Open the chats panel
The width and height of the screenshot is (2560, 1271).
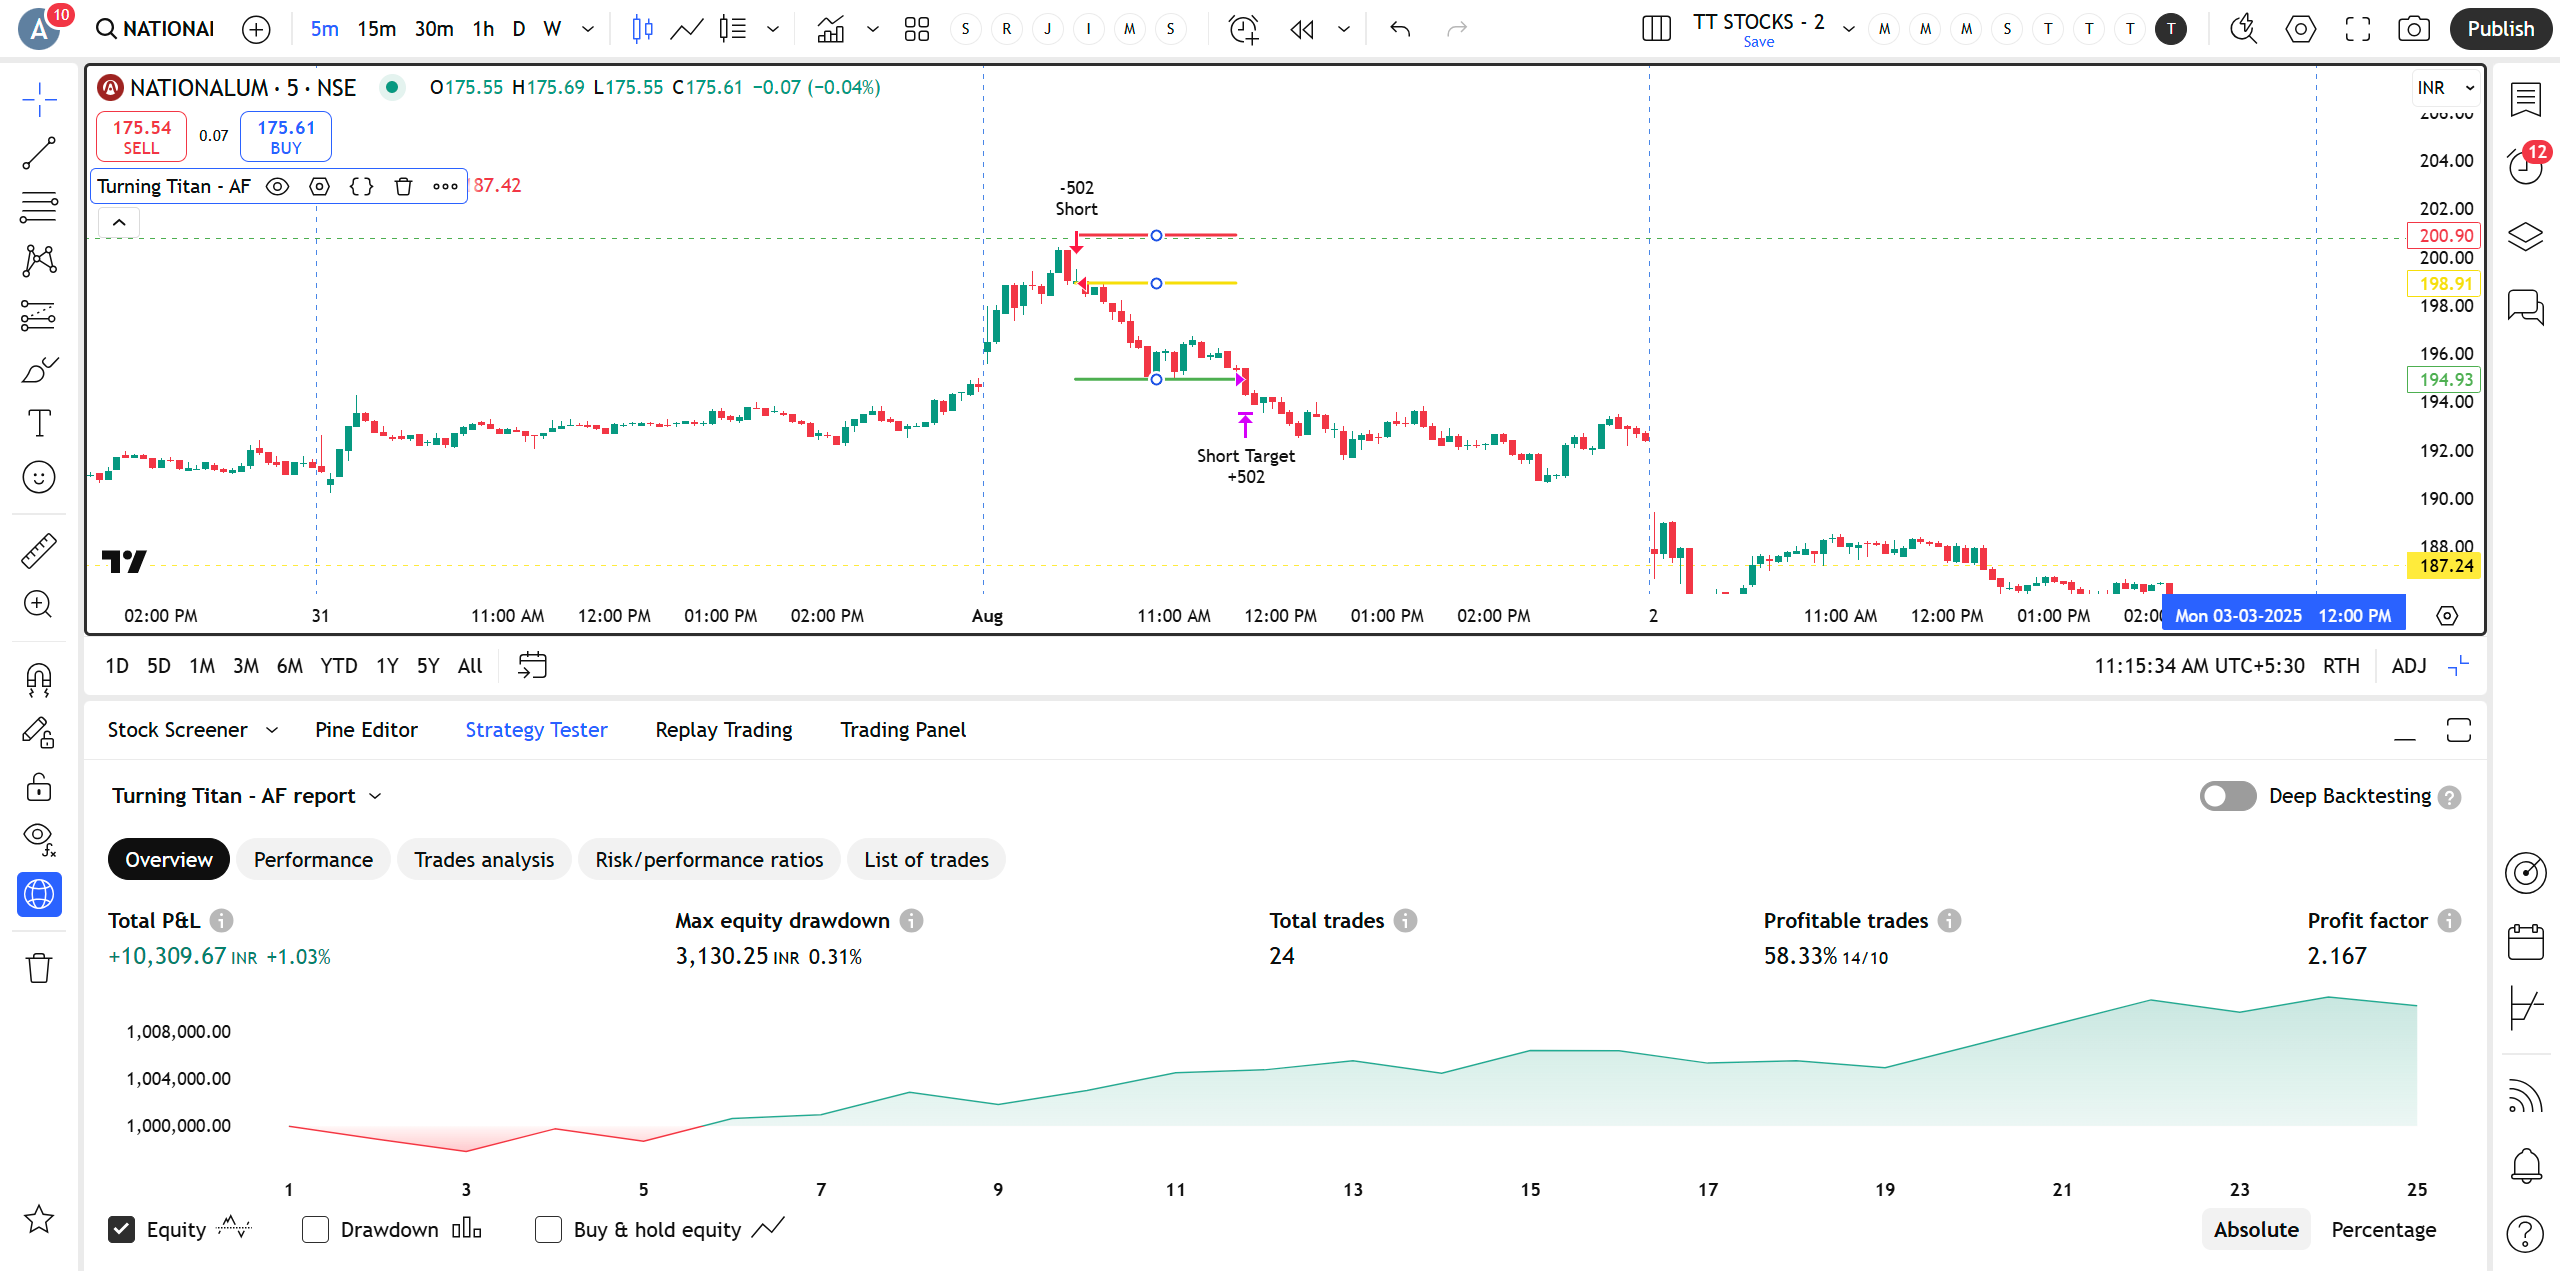(x=2526, y=307)
